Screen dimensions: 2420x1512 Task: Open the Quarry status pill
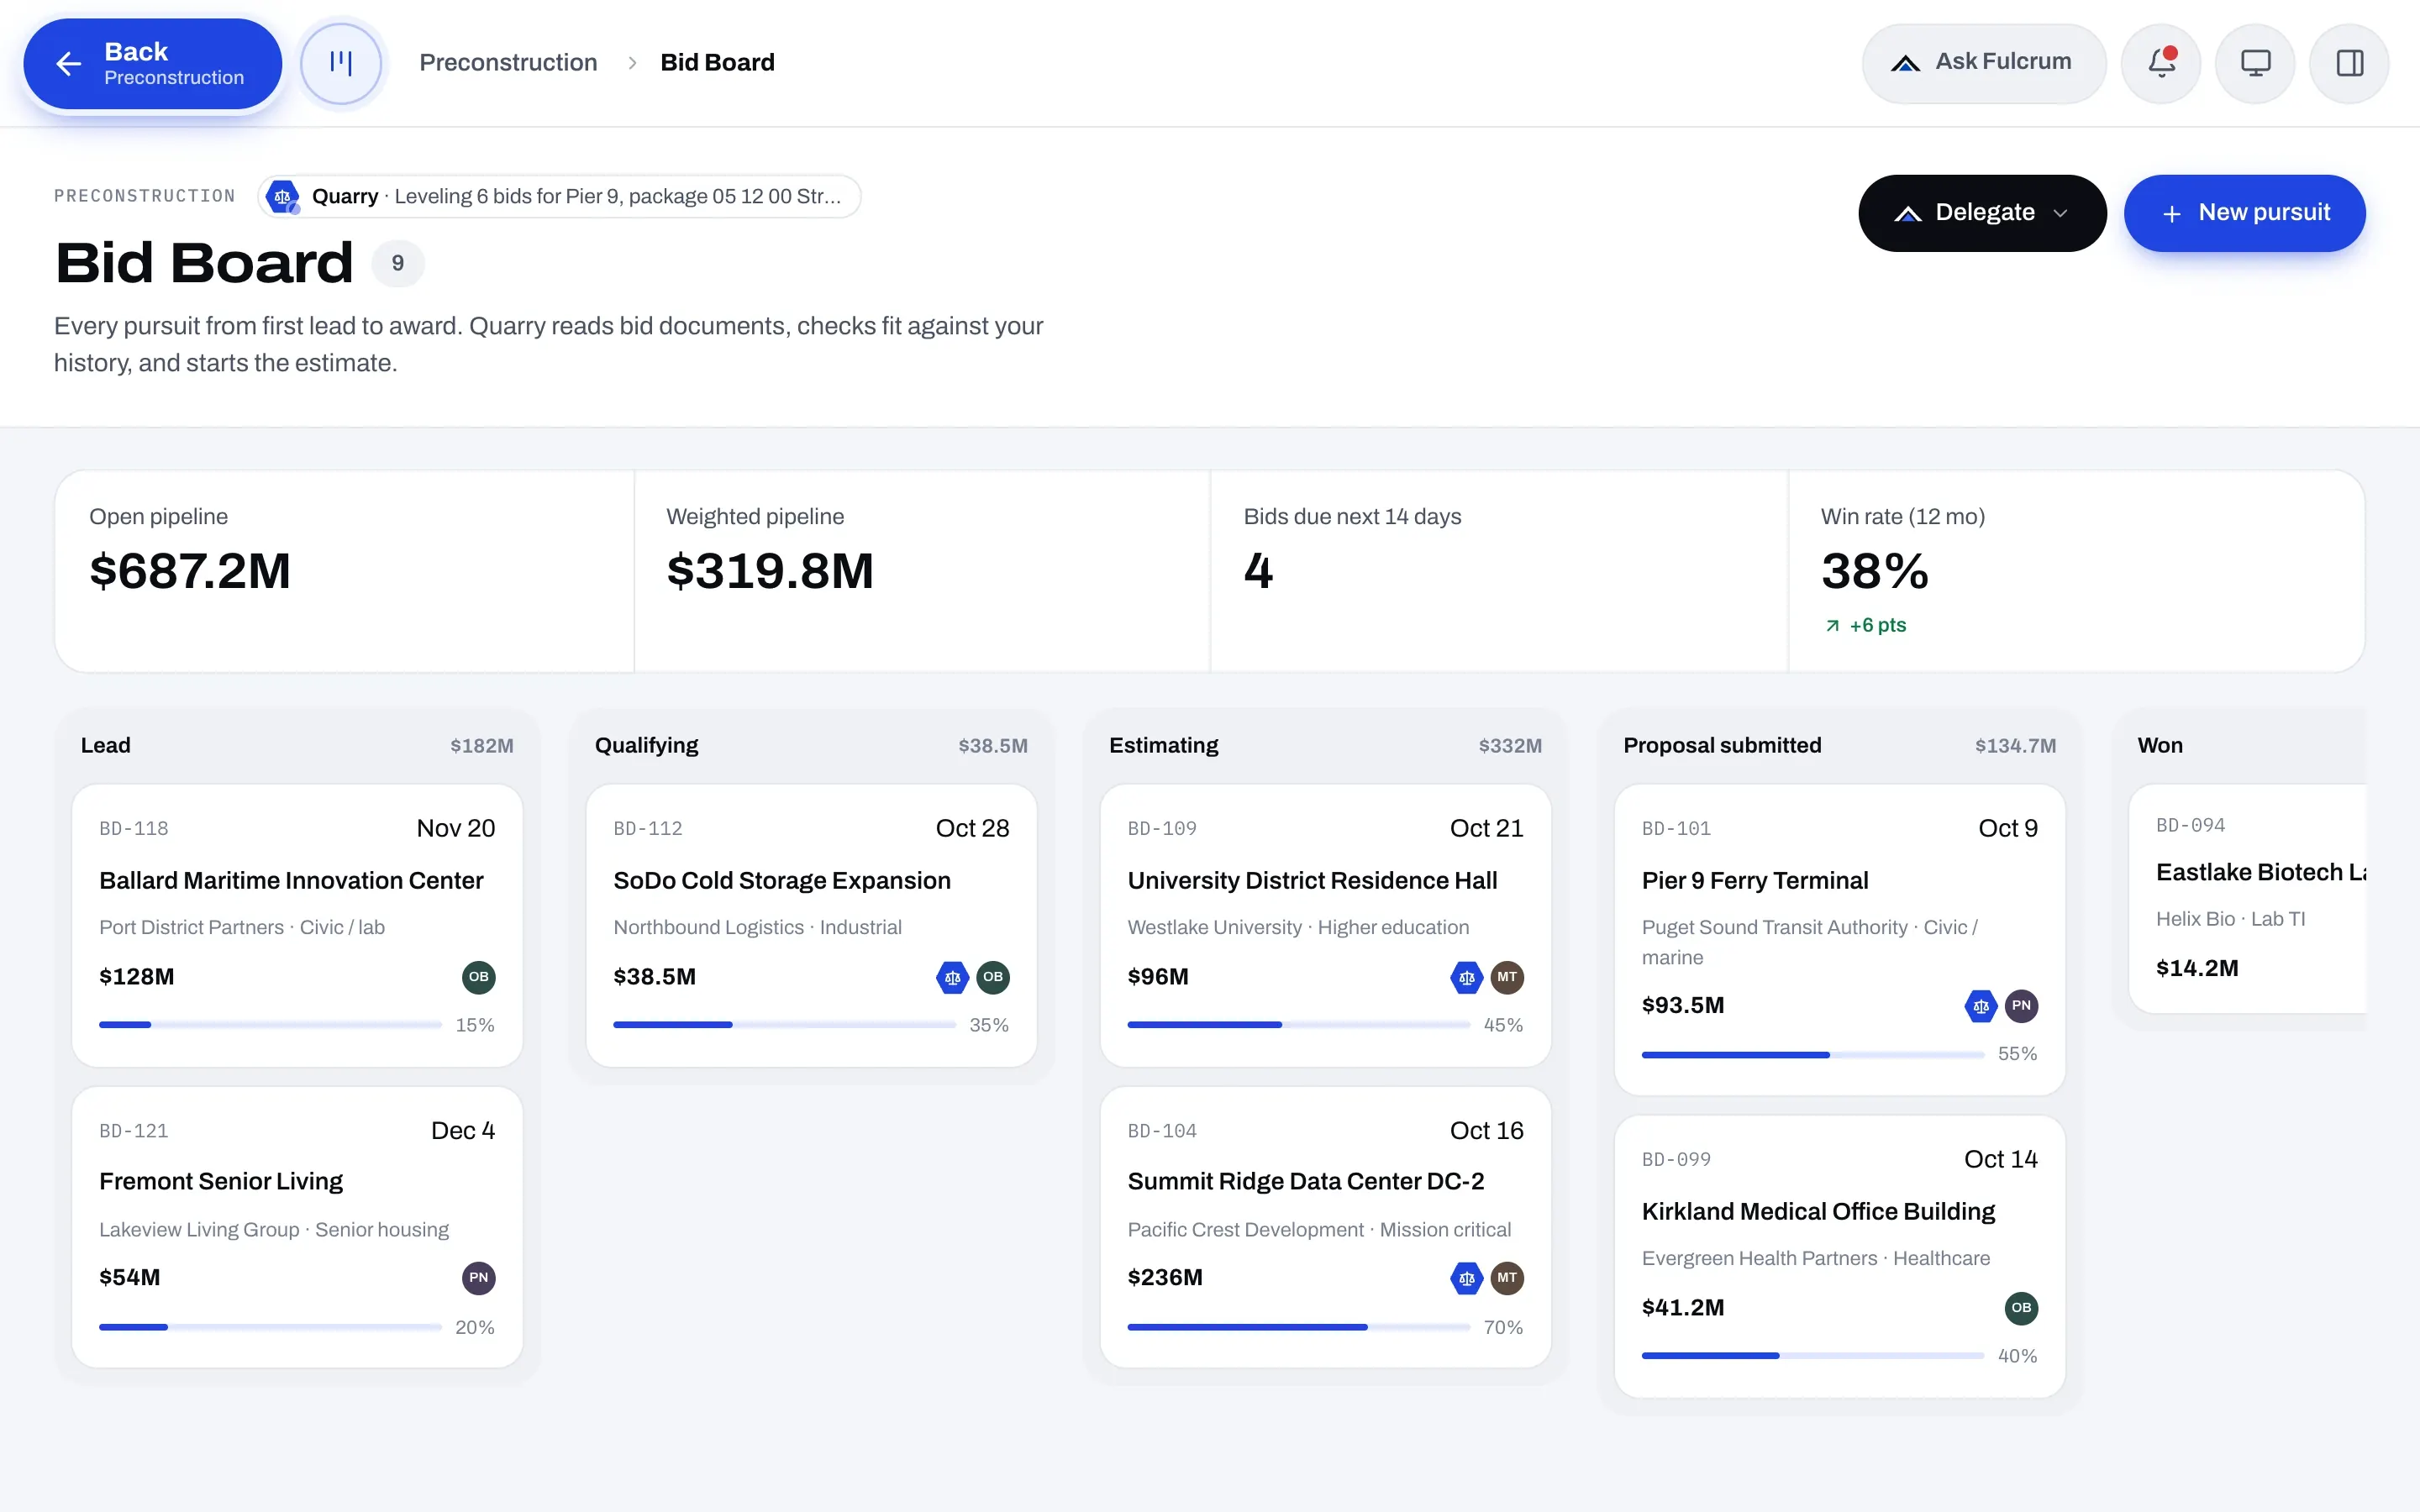(559, 196)
